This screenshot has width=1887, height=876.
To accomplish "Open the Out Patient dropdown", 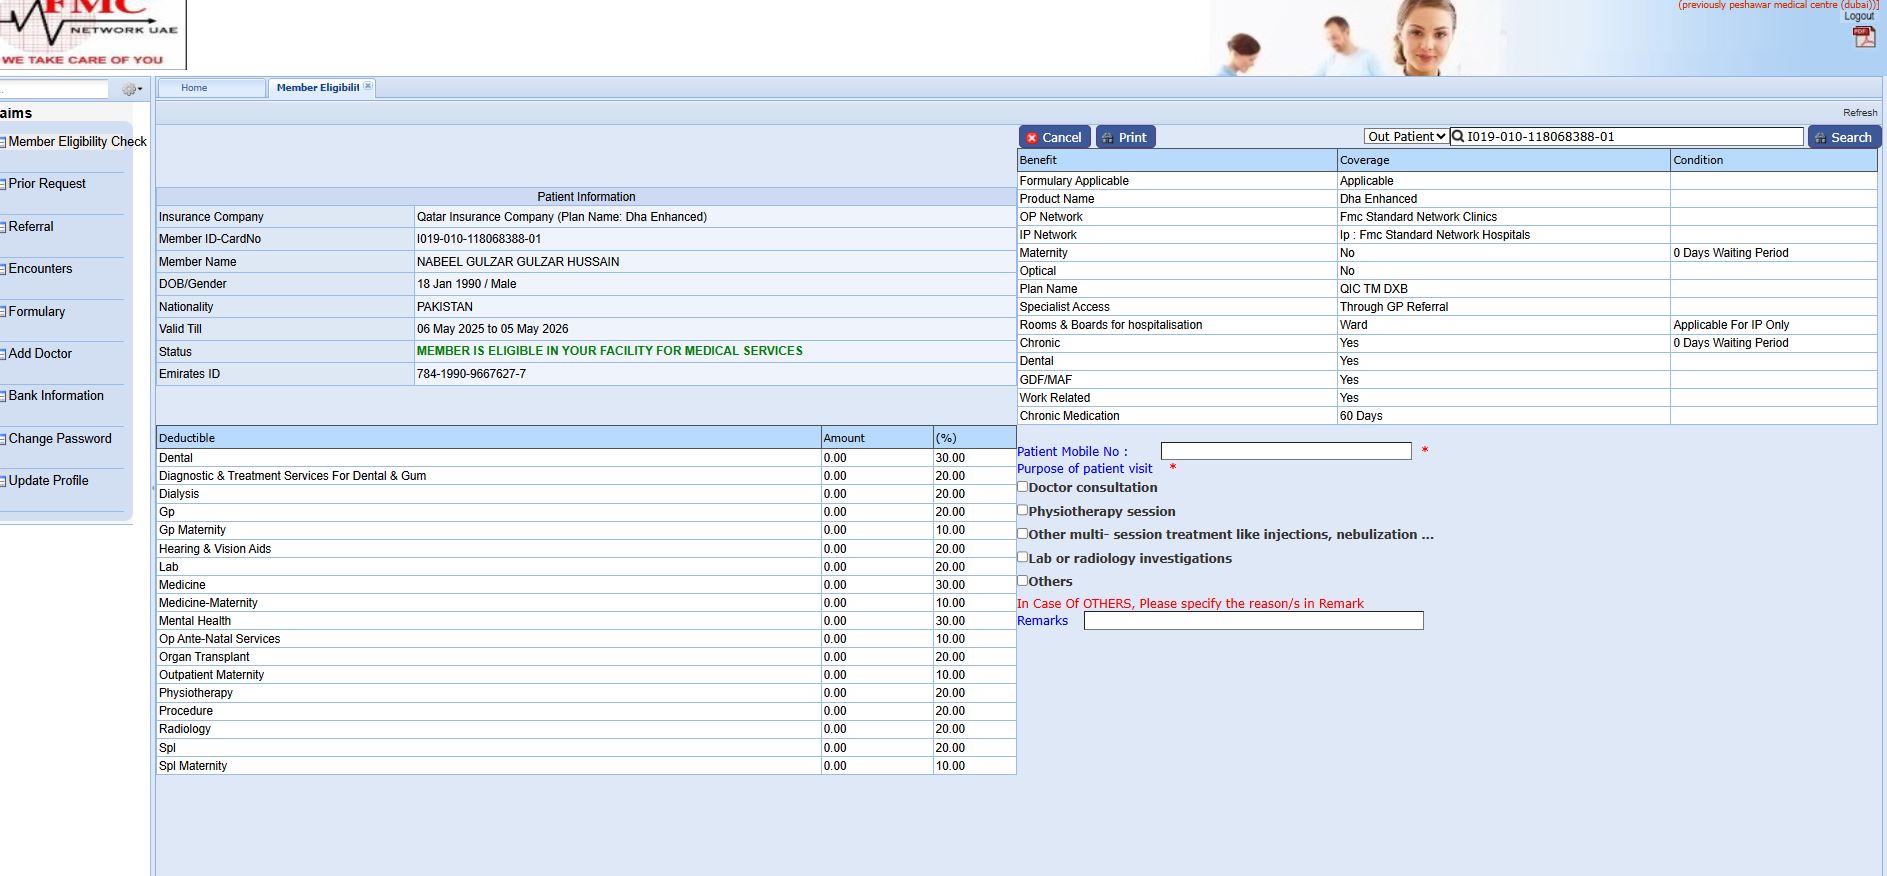I will tap(1406, 137).
